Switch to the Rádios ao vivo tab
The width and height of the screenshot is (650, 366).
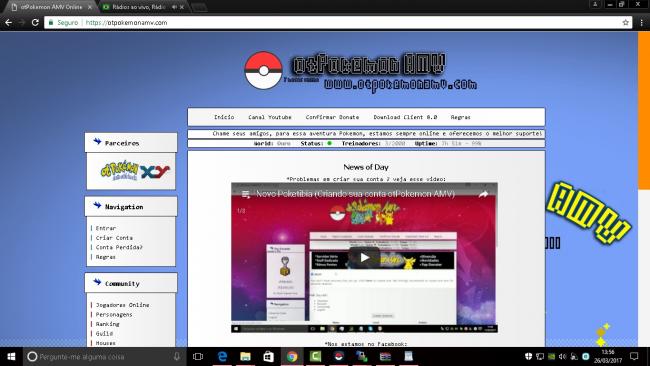[139, 7]
